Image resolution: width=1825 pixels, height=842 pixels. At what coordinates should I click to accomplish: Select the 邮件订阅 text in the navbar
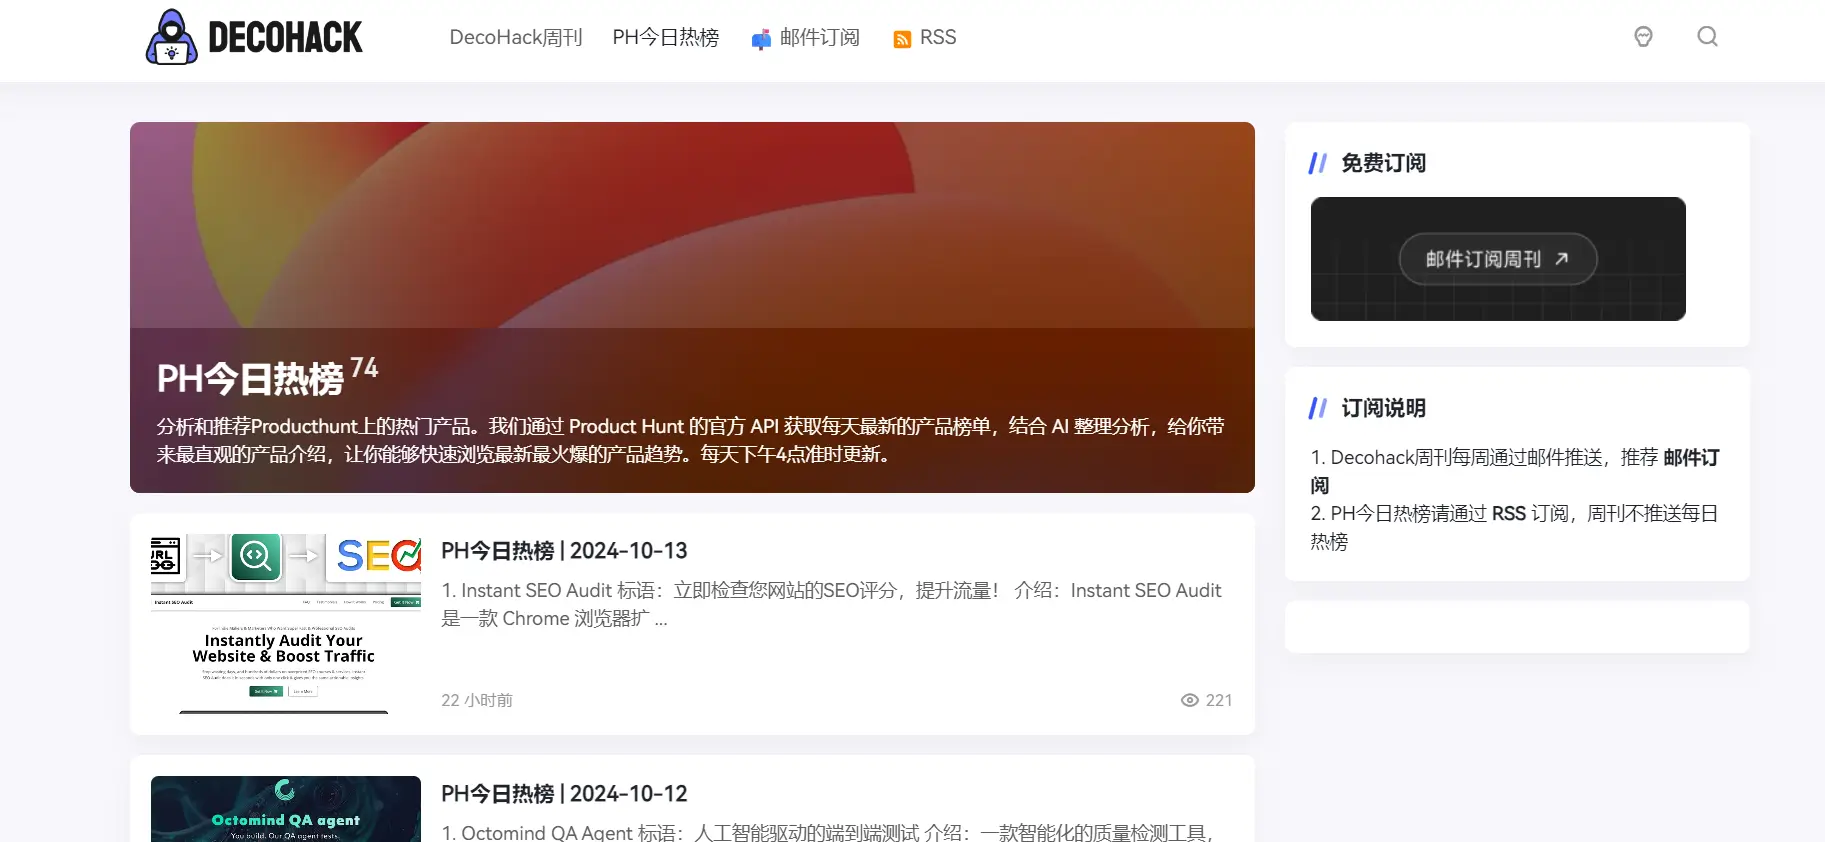click(x=819, y=37)
